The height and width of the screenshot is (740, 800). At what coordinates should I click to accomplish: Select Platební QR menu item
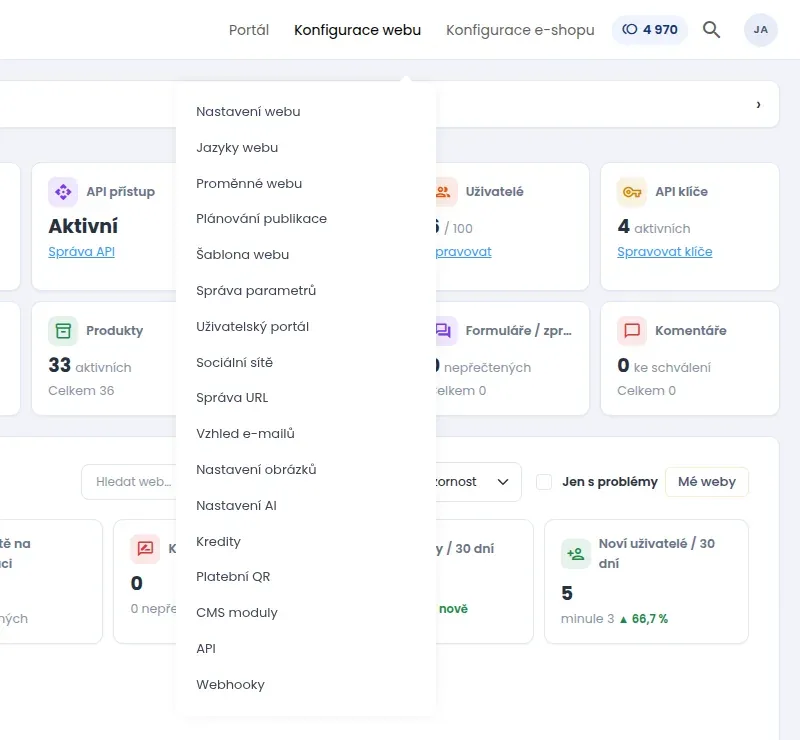coord(233,577)
